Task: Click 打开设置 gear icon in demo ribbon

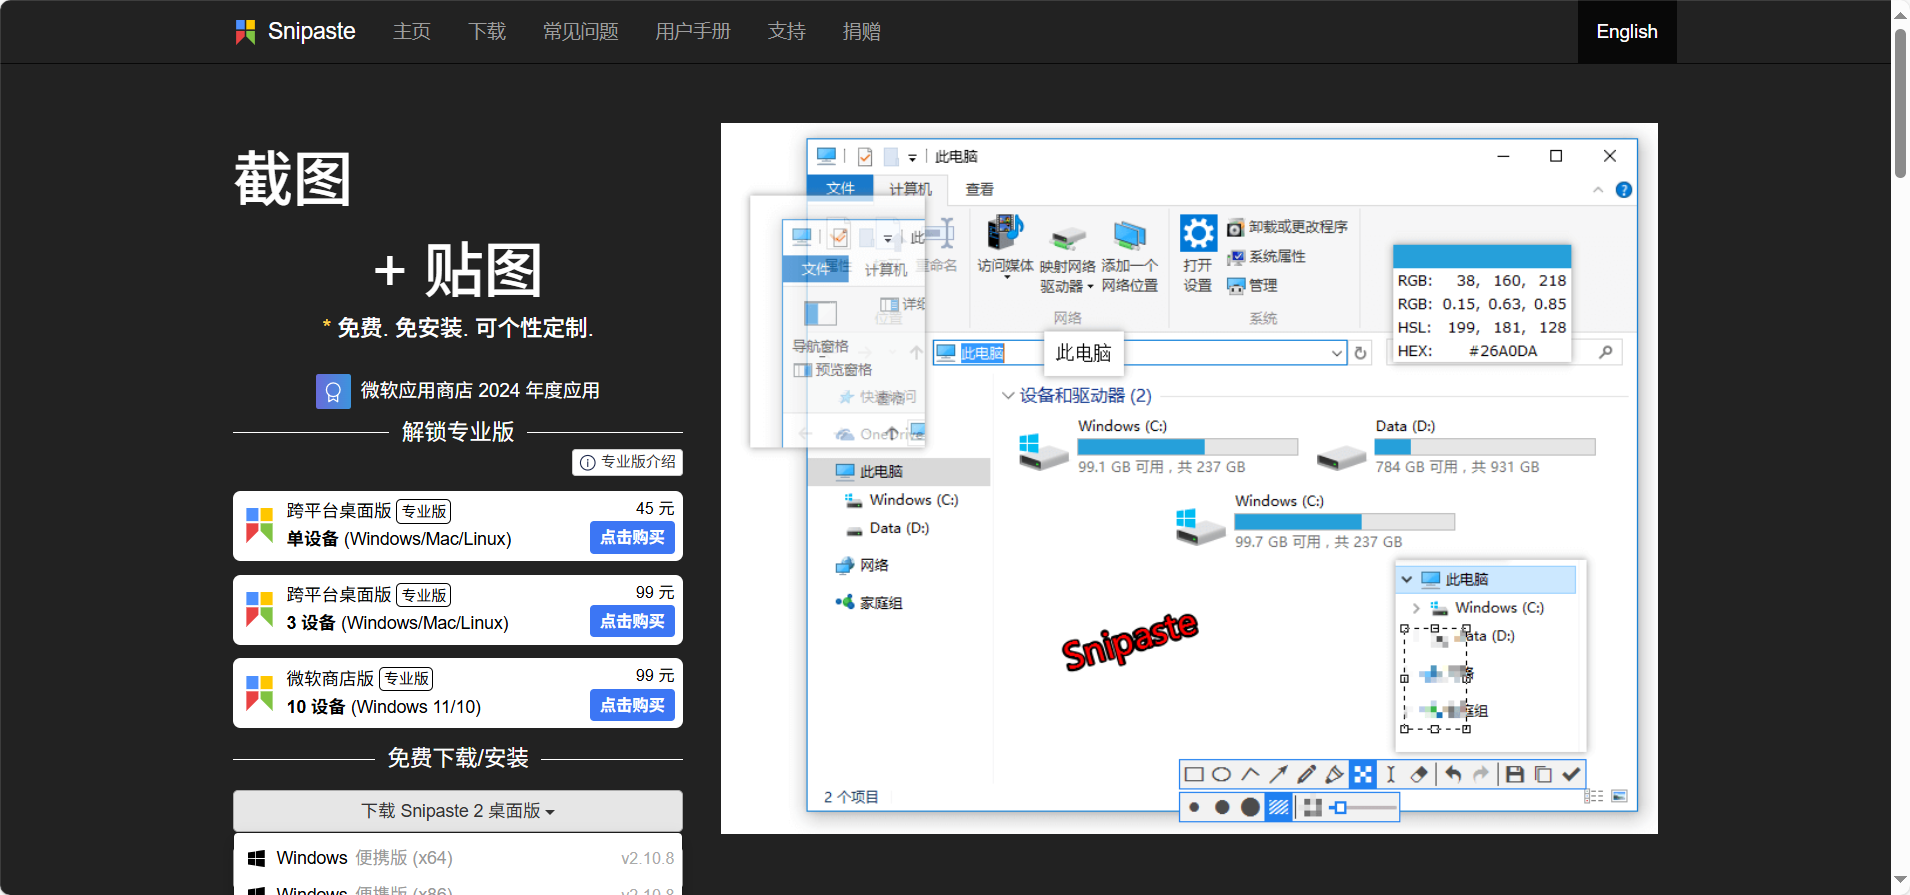Action: click(1198, 233)
